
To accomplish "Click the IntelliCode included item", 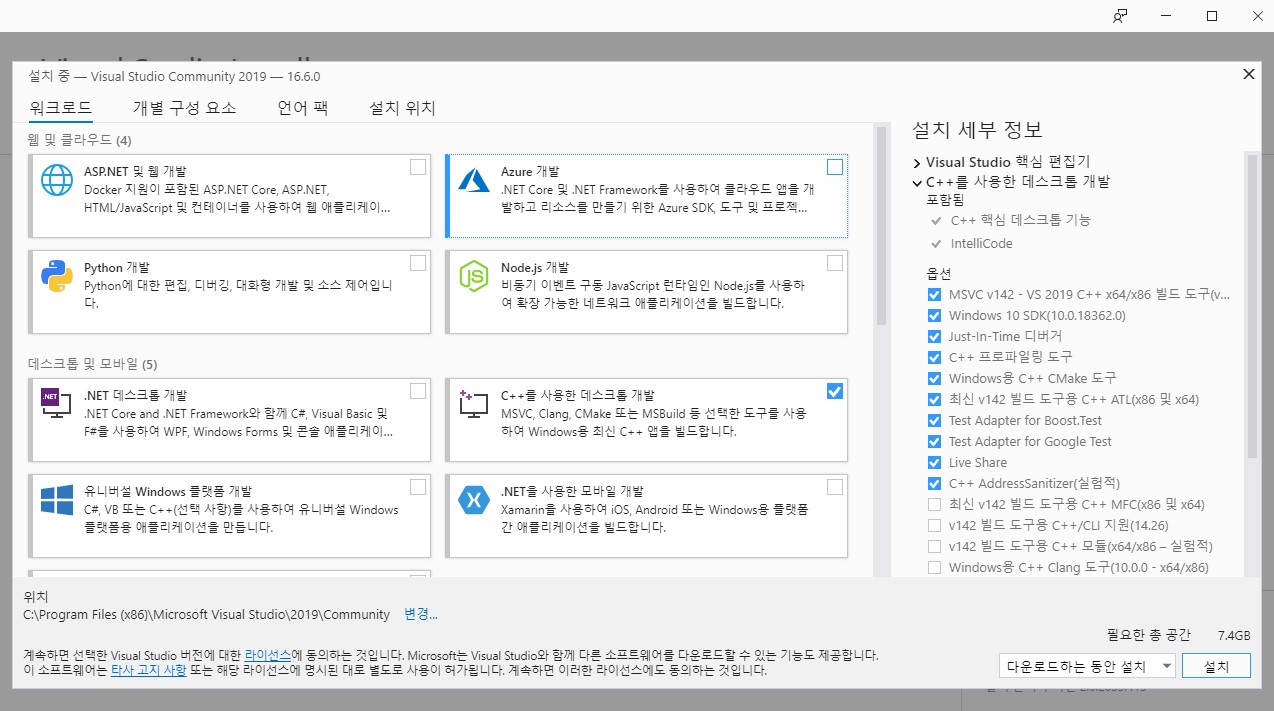I will [x=981, y=243].
